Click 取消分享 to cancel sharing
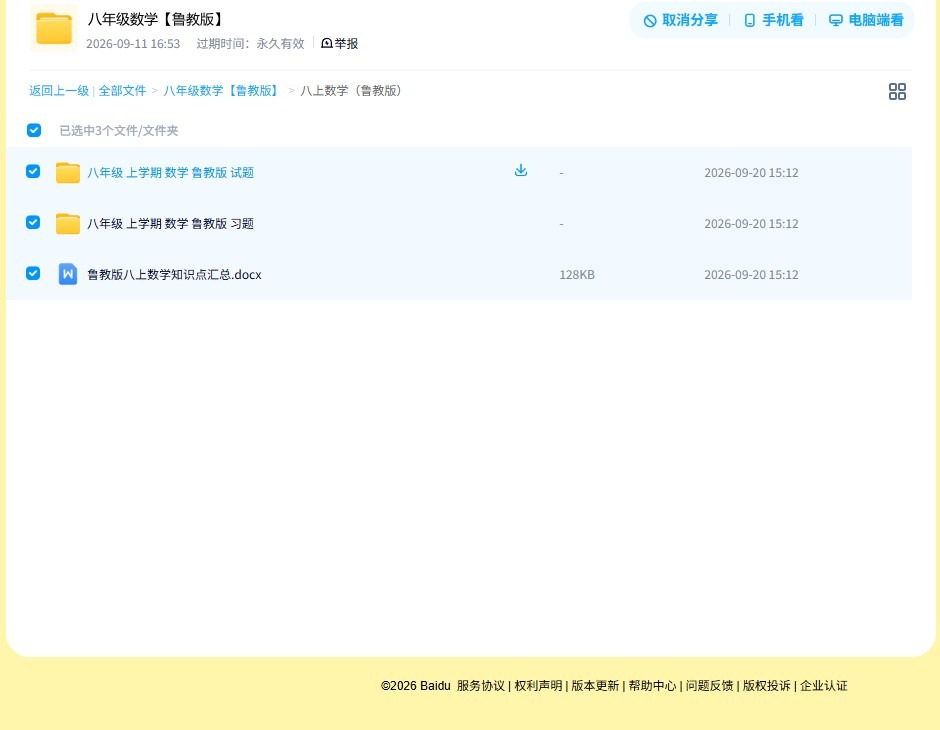Viewport: 940px width, 730px height. 680,20
